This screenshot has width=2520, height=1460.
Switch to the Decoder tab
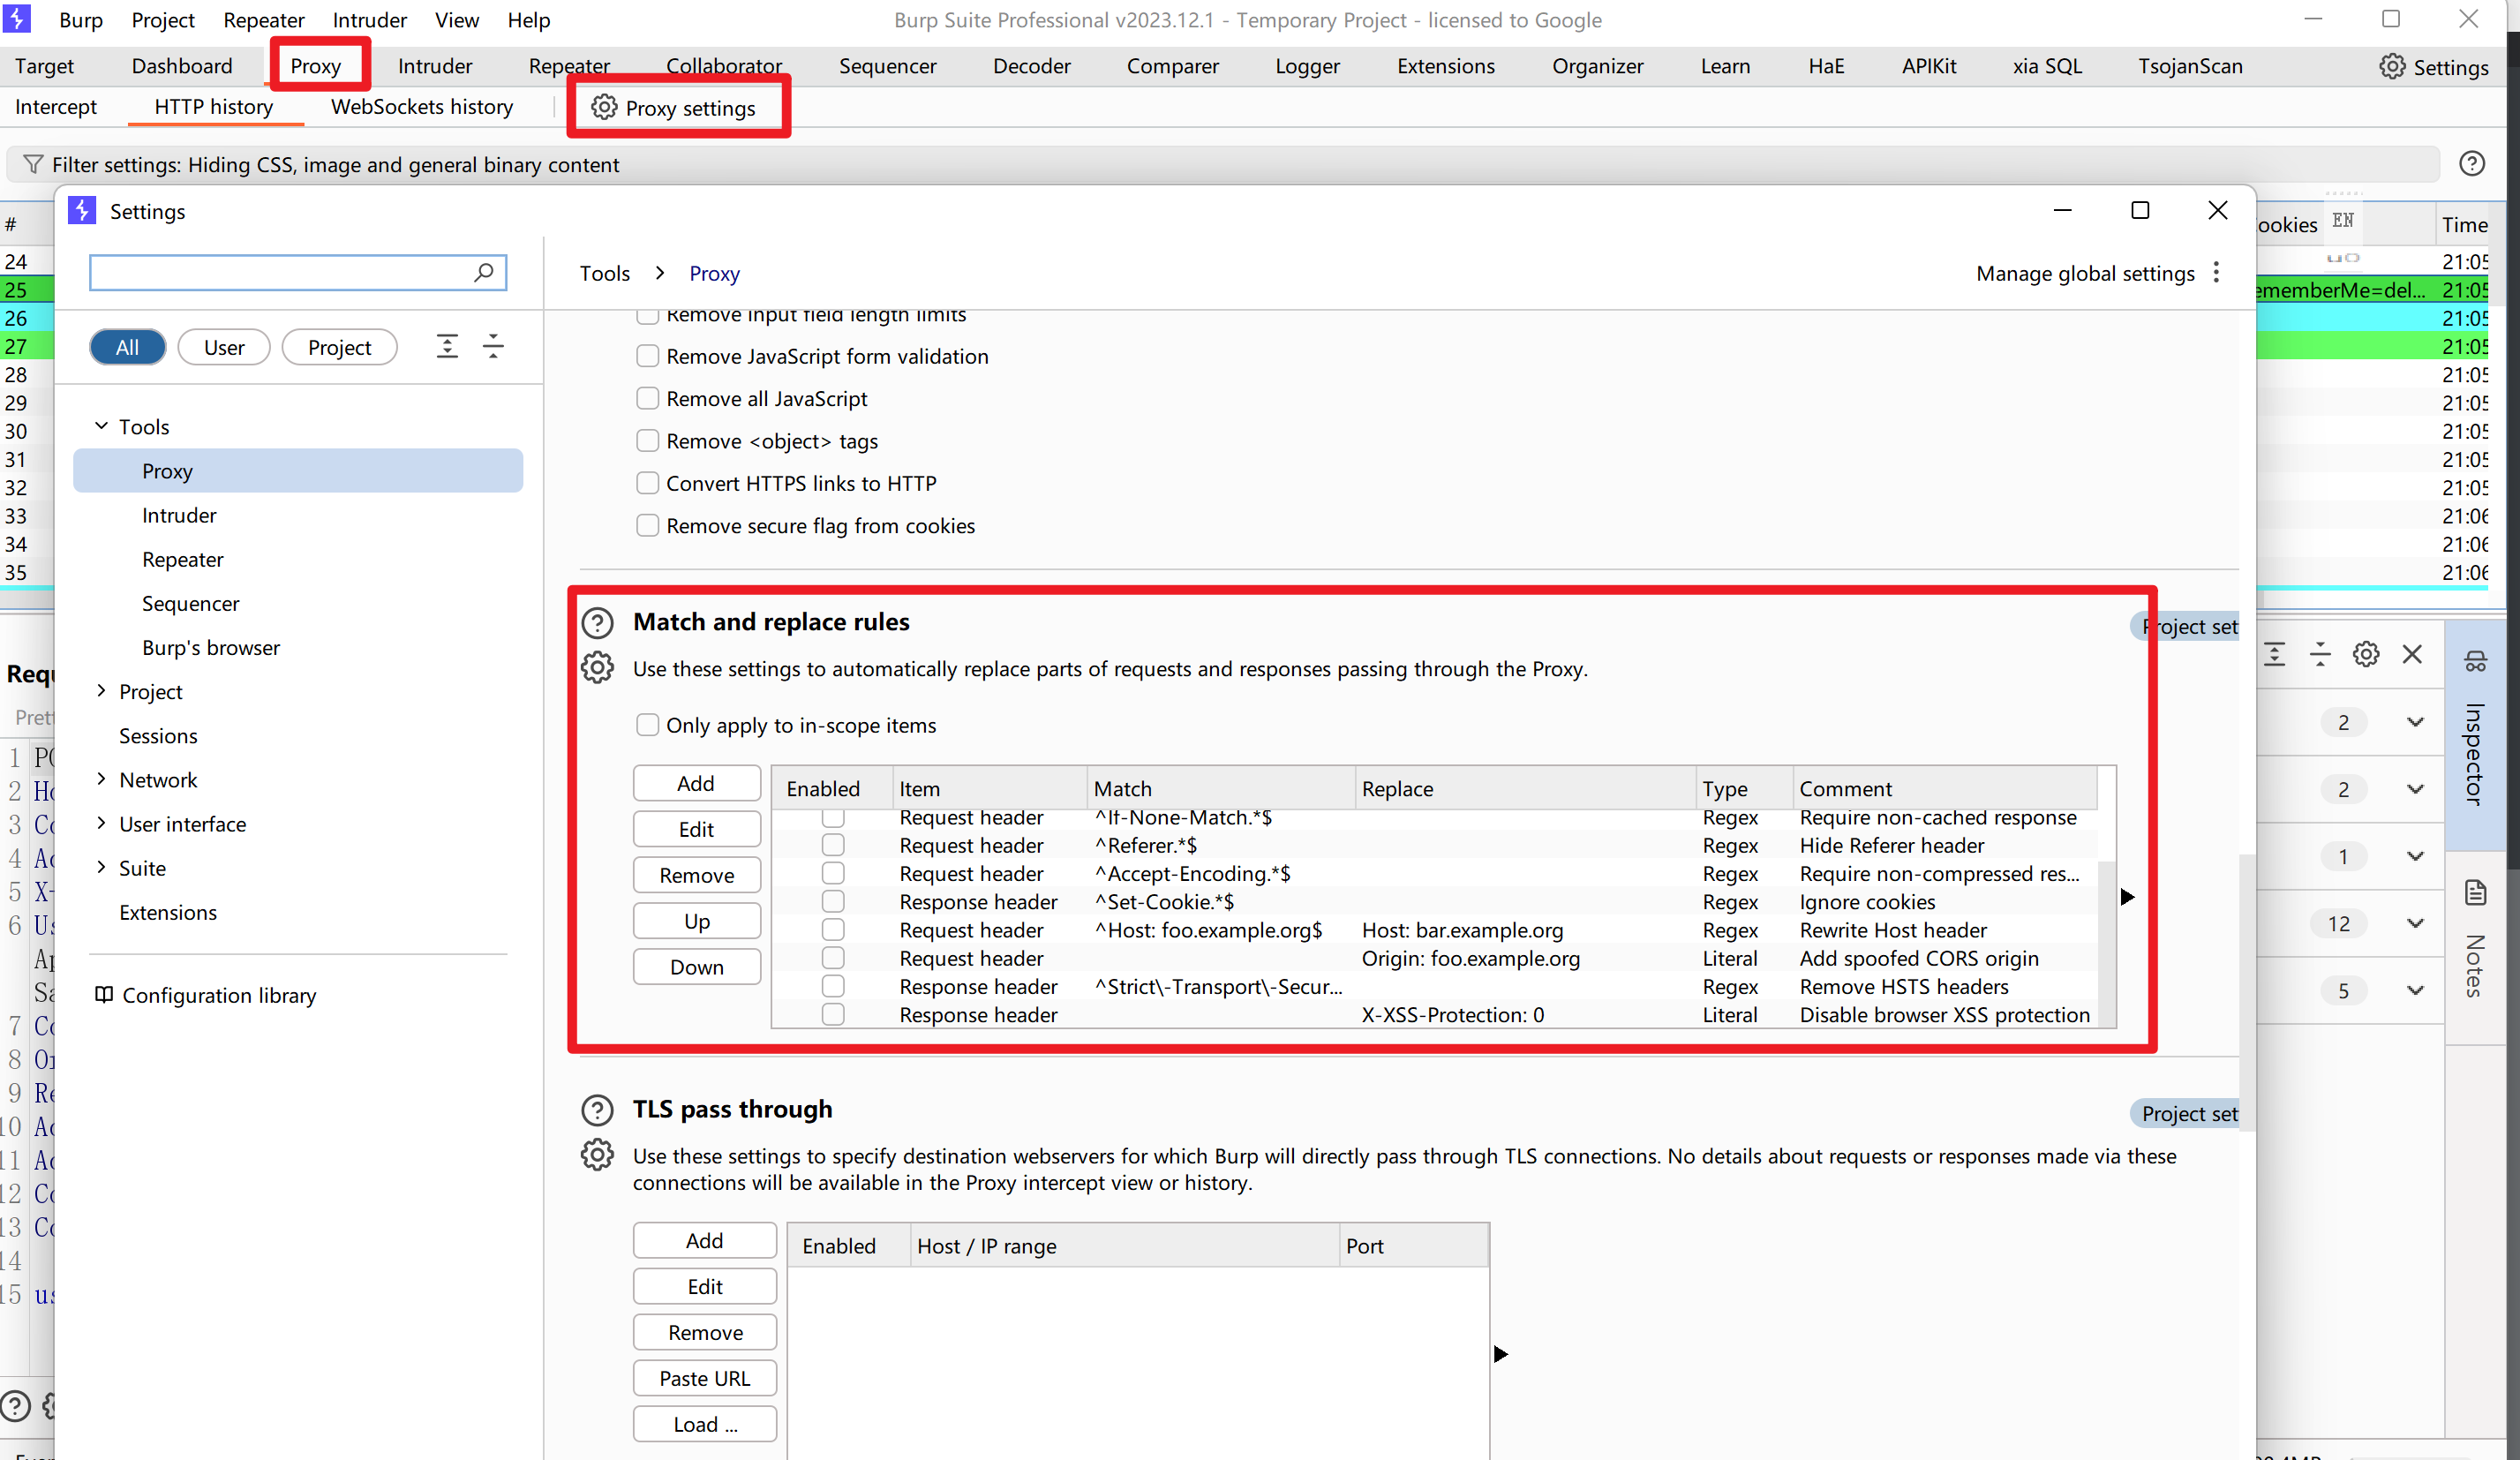coord(1031,66)
